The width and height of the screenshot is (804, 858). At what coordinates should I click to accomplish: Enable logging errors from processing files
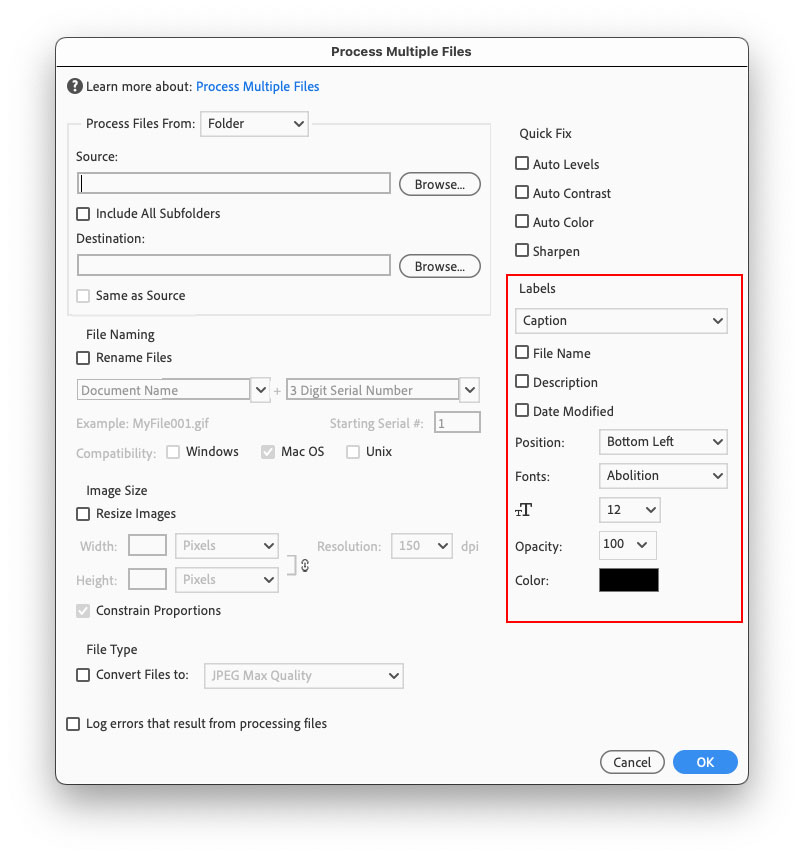(x=70, y=723)
